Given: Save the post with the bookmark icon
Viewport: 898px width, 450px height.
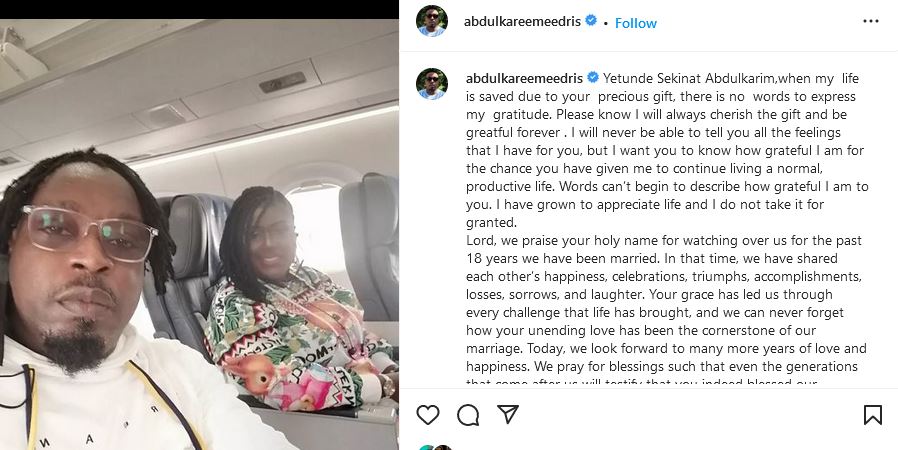Looking at the screenshot, I should pos(872,415).
